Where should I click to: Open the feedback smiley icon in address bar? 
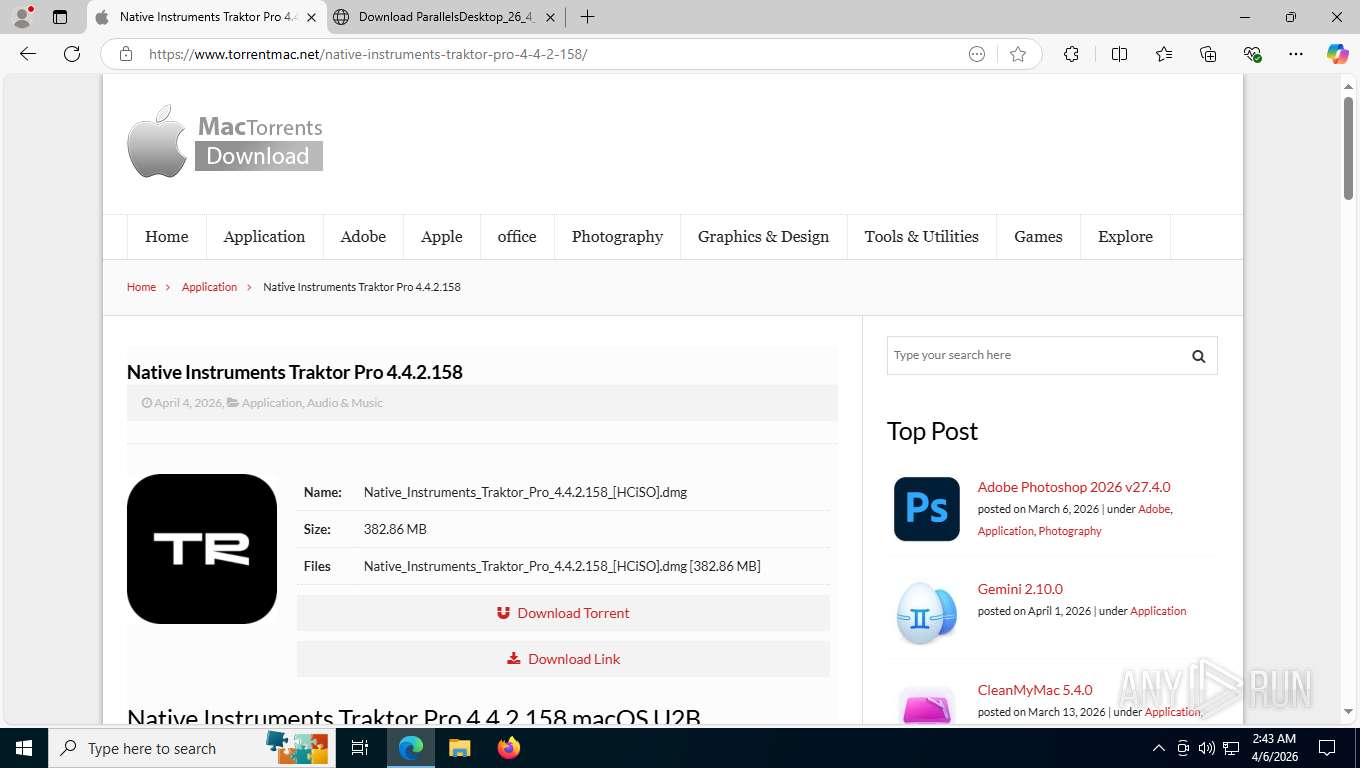click(977, 54)
